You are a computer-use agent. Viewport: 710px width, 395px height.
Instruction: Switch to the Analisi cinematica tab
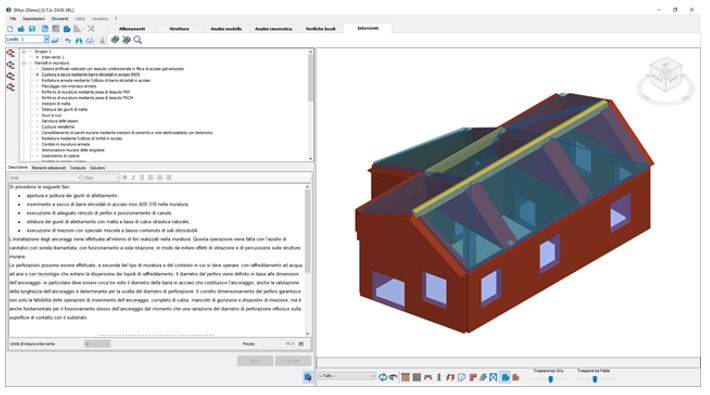(x=273, y=29)
